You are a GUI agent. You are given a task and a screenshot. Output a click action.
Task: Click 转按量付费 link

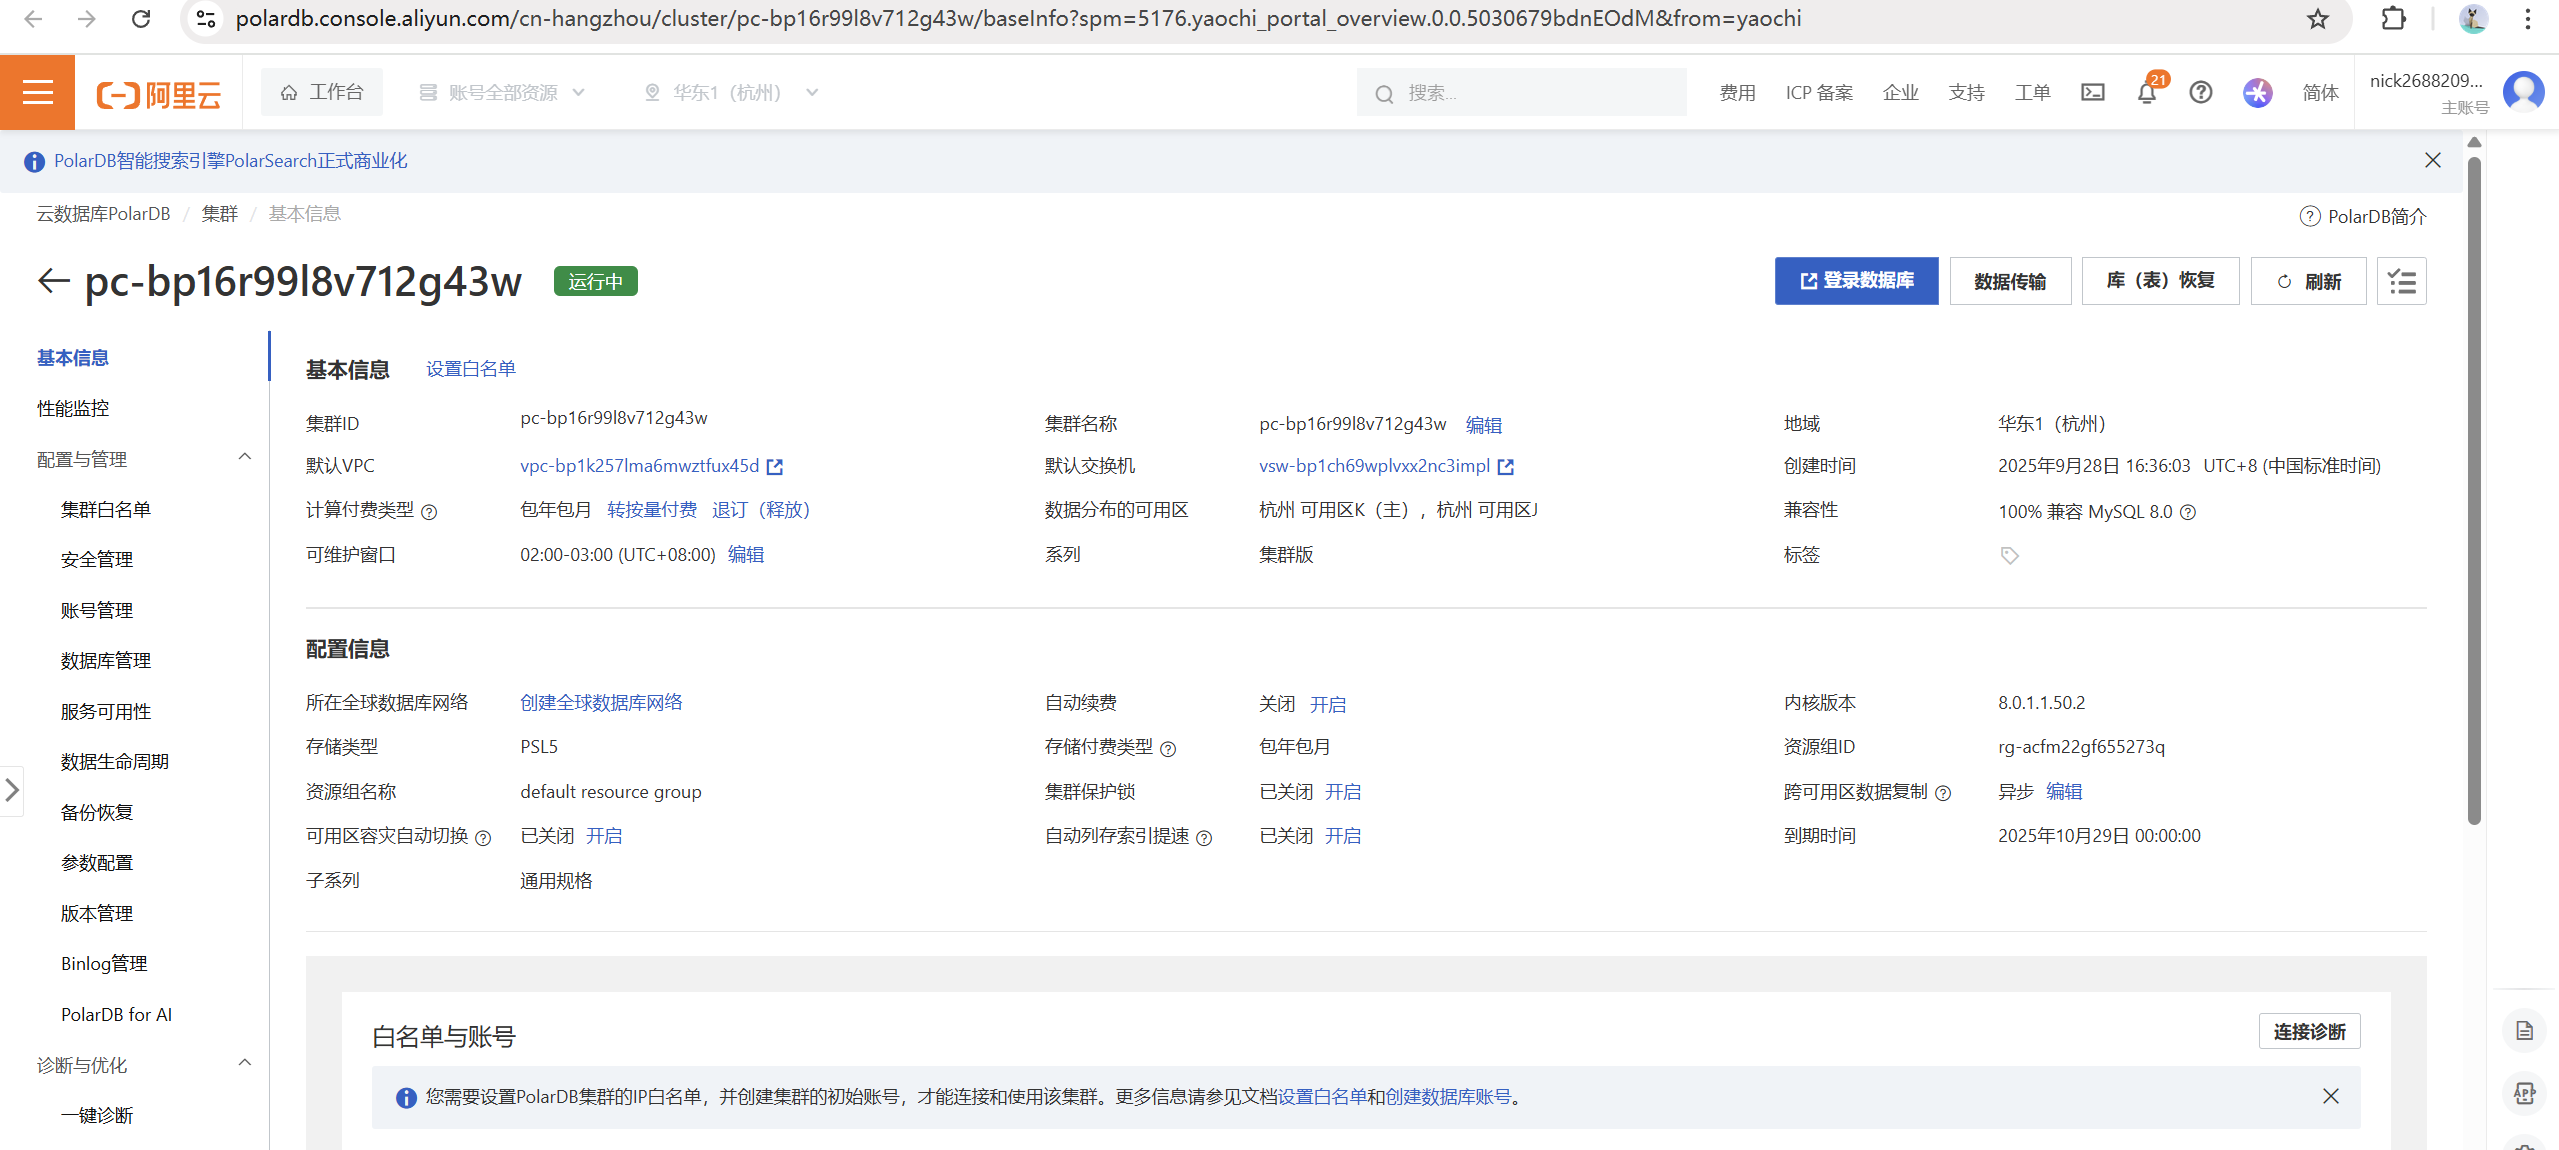[x=652, y=510]
